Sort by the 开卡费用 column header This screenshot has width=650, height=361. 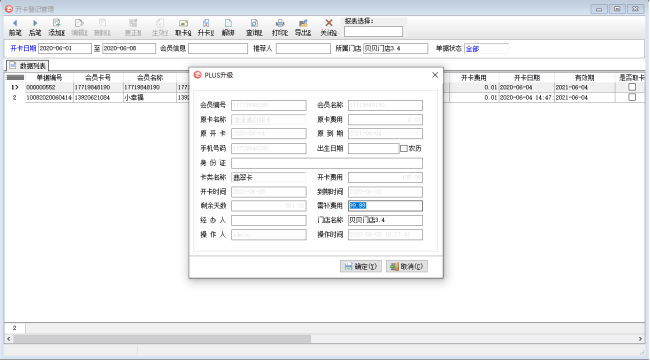click(x=473, y=78)
